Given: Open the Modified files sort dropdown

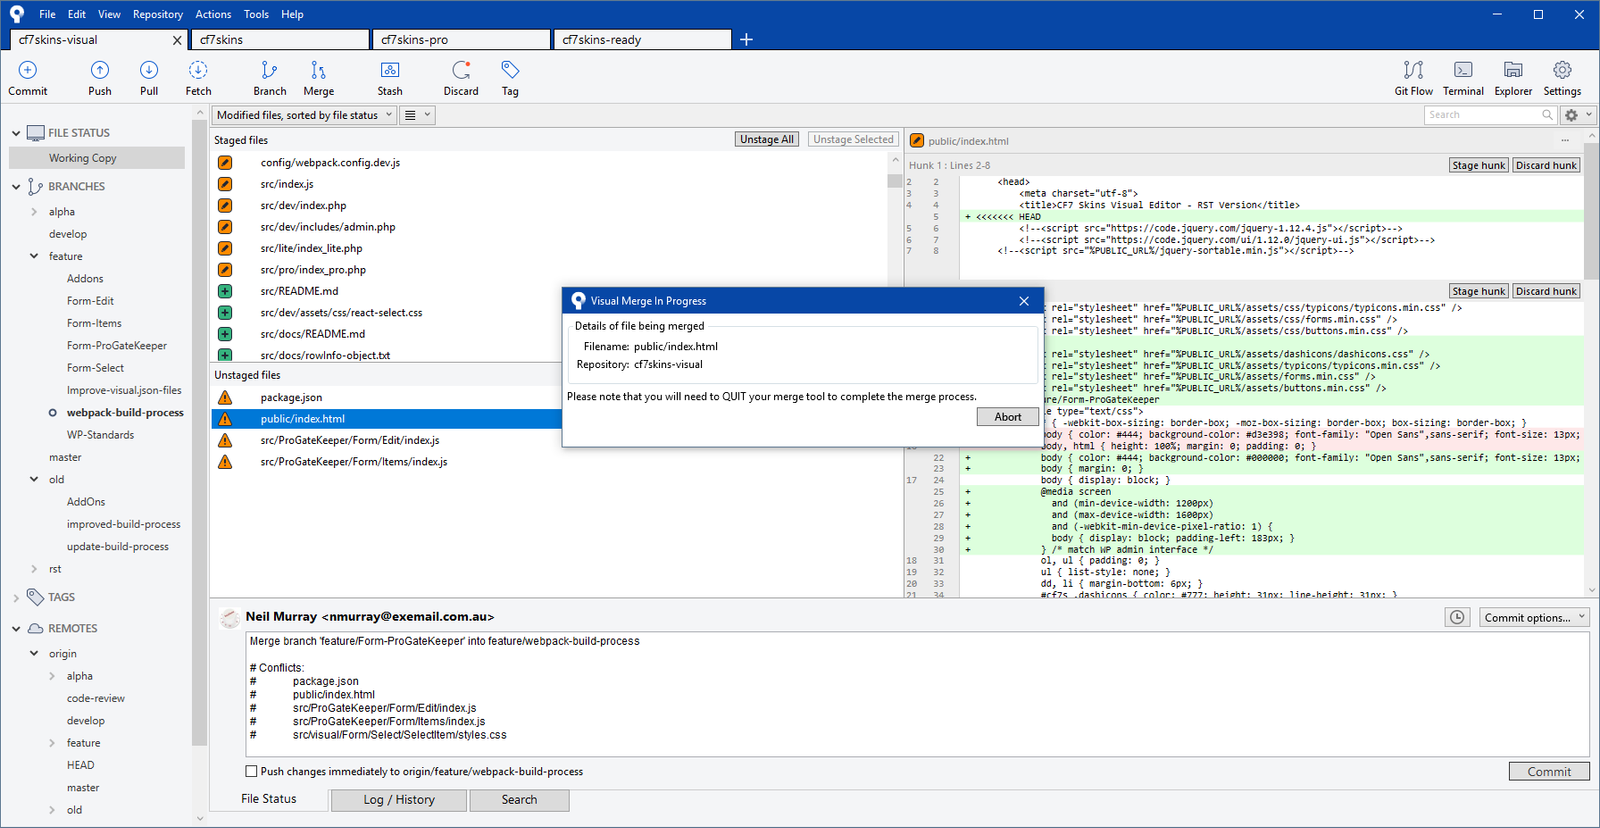Looking at the screenshot, I should [304, 115].
